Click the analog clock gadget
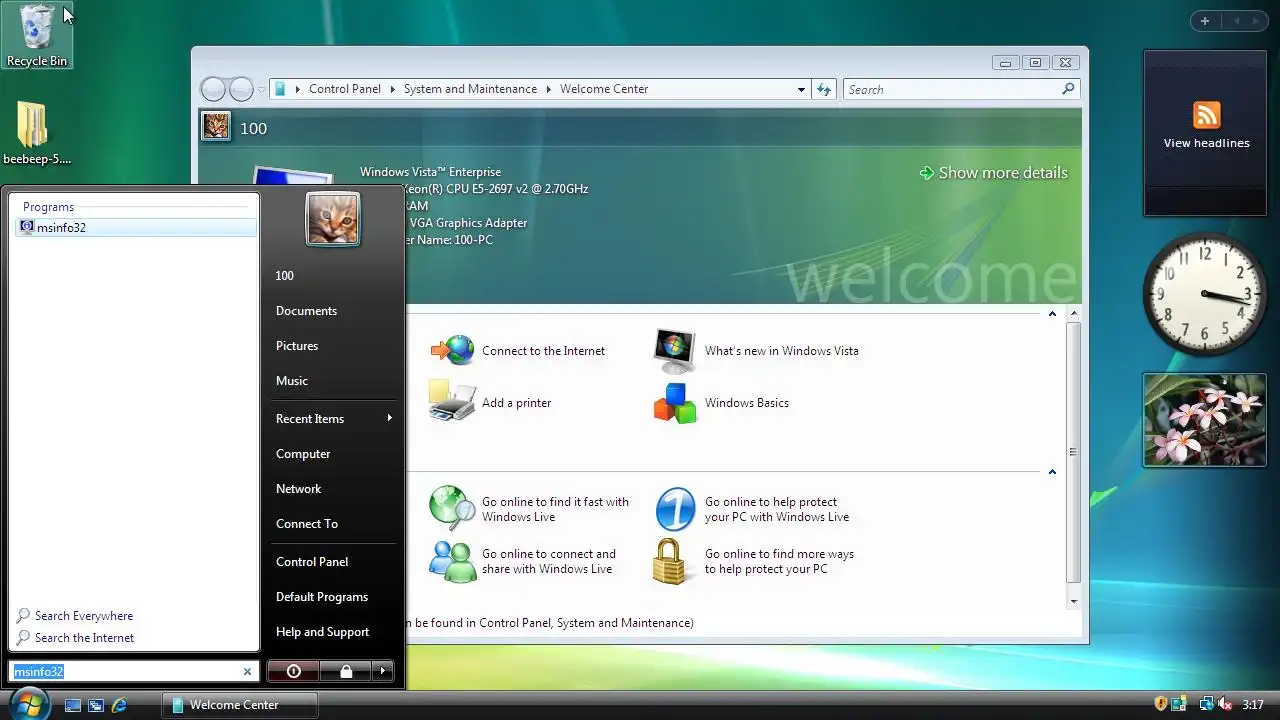The image size is (1280, 720). pos(1205,294)
